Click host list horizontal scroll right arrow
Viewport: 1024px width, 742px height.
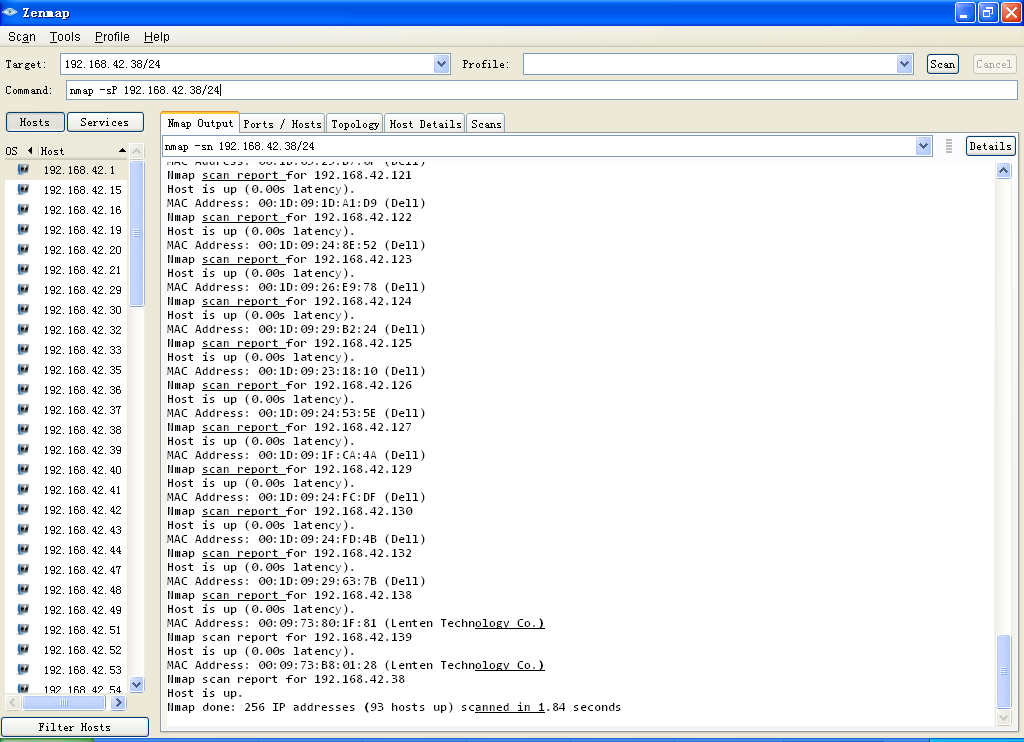pos(118,703)
